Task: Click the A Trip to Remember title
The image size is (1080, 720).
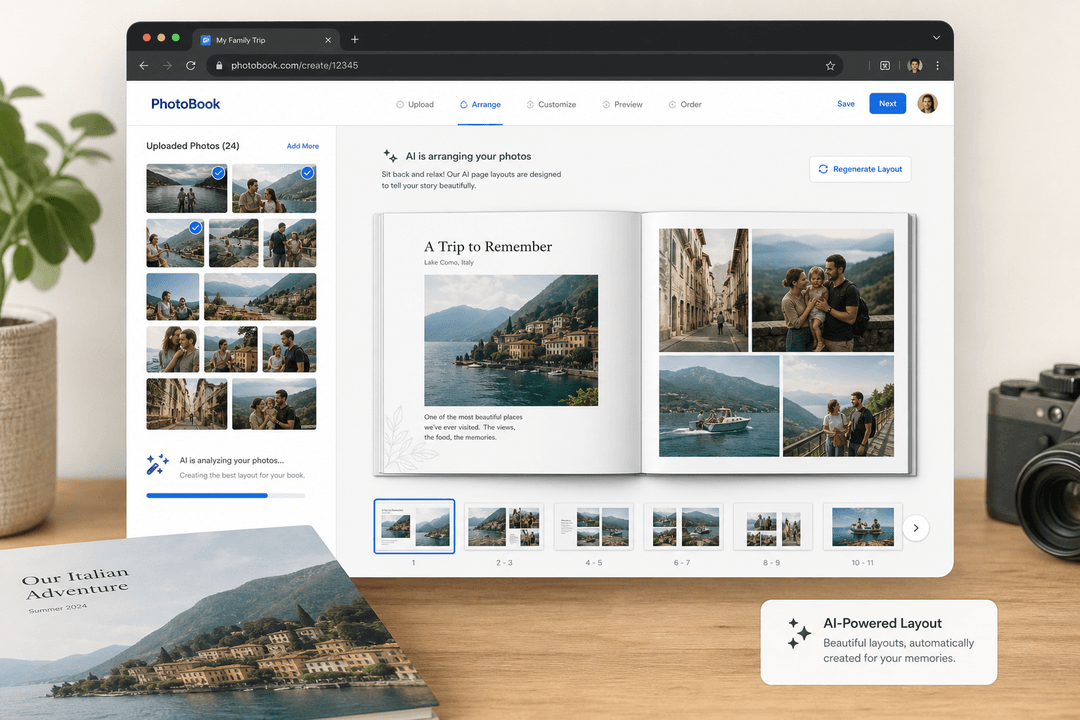Action: coord(488,247)
